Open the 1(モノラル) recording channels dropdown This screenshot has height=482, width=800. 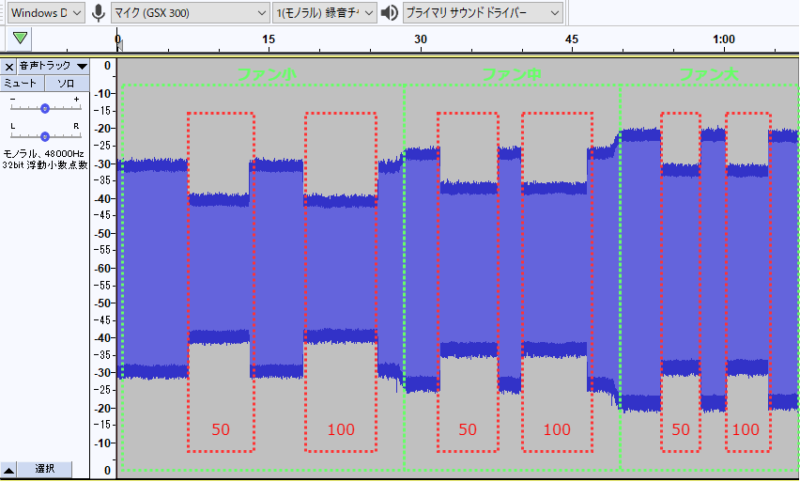point(324,13)
